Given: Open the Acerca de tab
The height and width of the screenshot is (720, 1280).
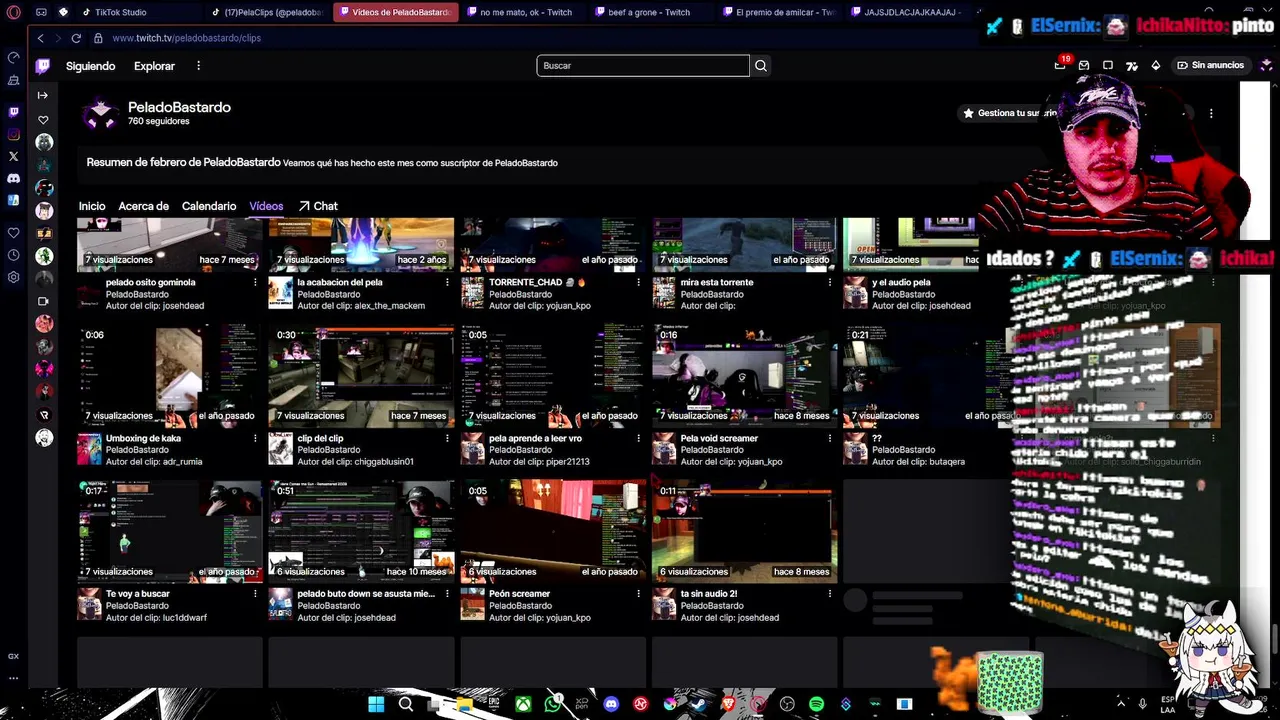Looking at the screenshot, I should pyautogui.click(x=144, y=206).
